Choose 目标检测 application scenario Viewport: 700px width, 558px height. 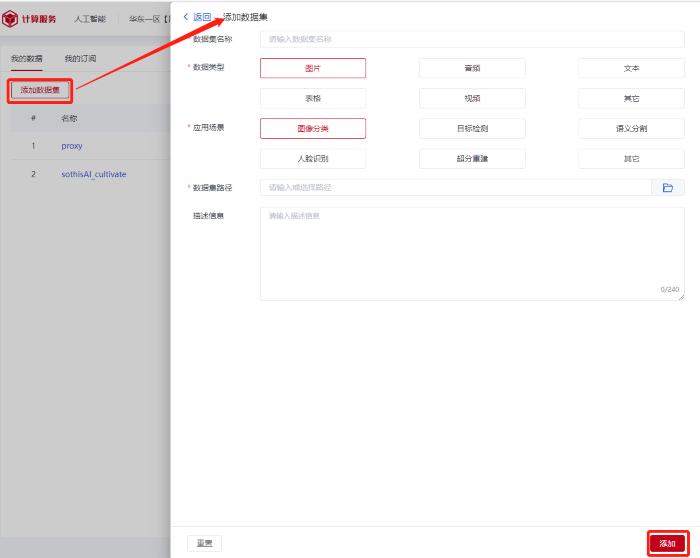(472, 129)
